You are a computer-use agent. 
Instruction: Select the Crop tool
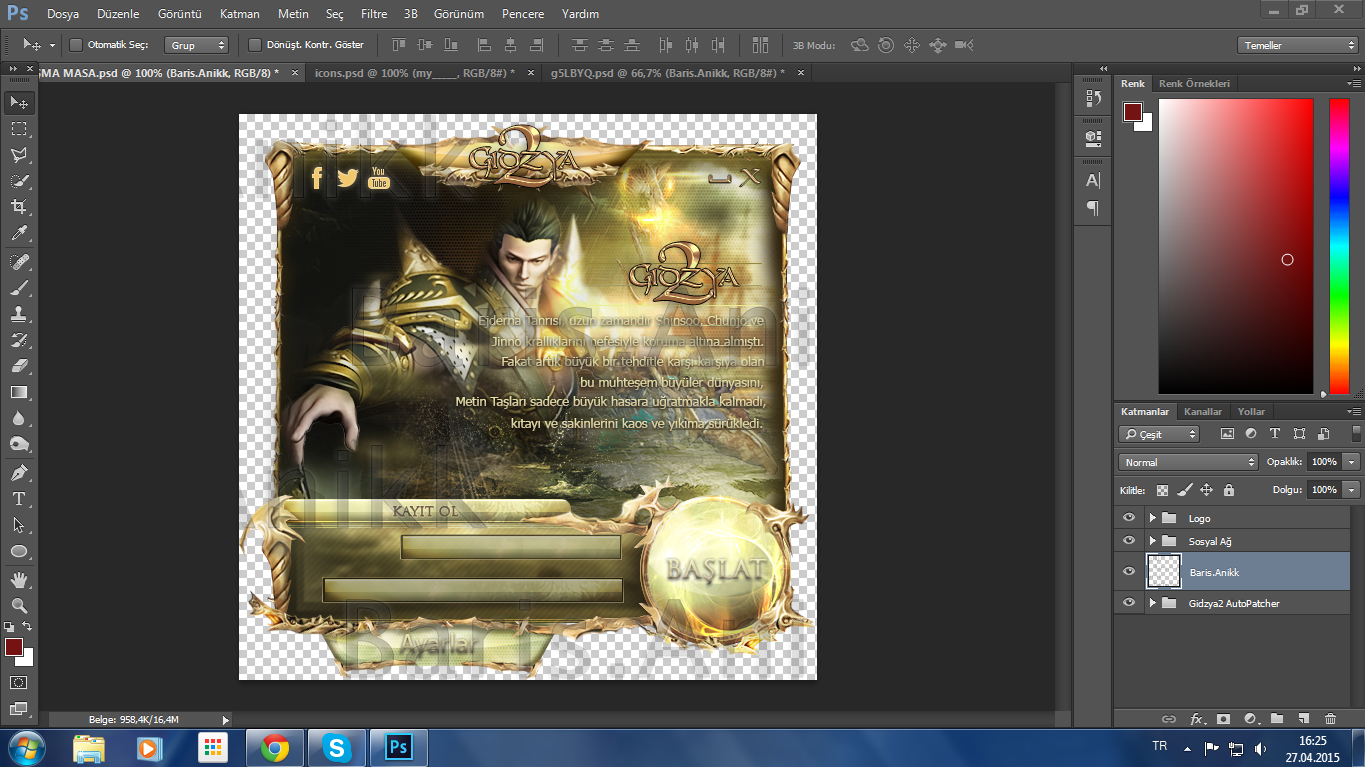point(19,207)
